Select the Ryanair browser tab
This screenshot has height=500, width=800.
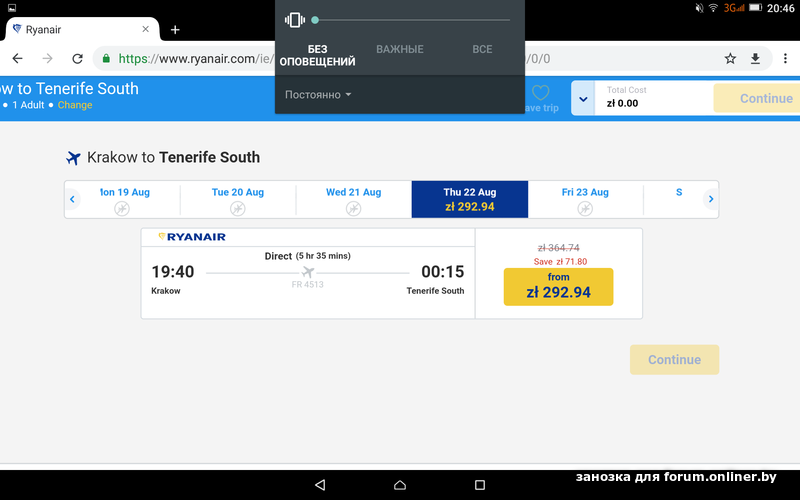coord(82,30)
